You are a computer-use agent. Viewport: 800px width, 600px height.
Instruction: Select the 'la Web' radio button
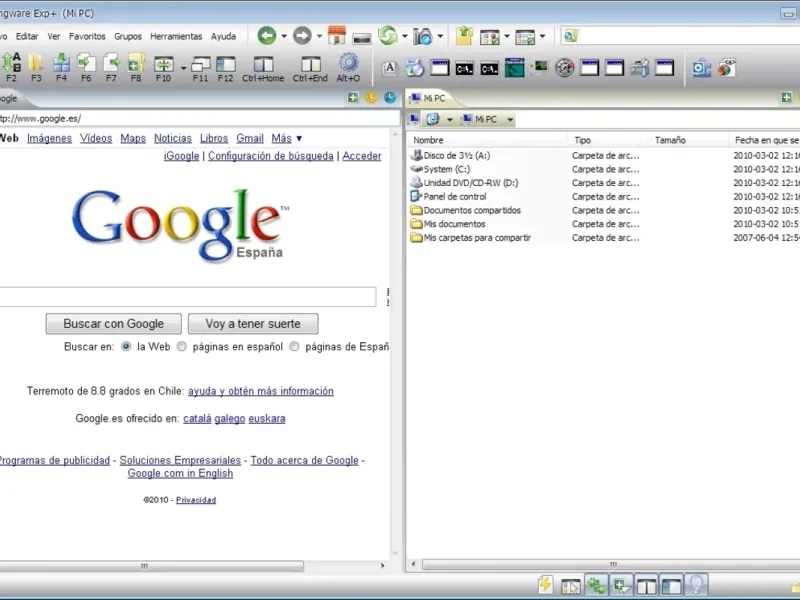pyautogui.click(x=126, y=346)
